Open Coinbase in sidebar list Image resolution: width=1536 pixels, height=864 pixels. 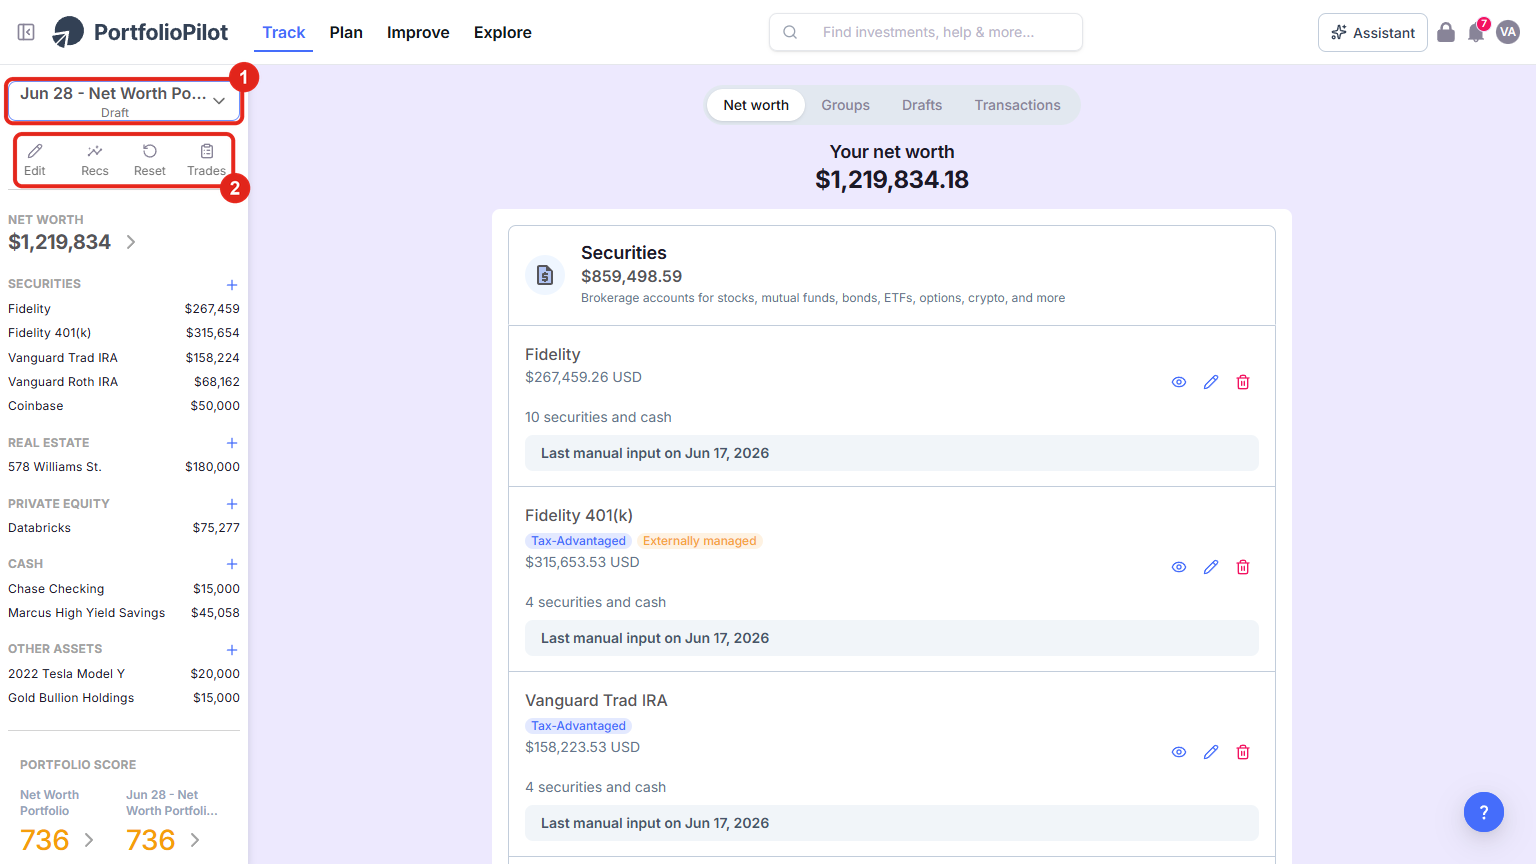pyautogui.click(x=124, y=406)
